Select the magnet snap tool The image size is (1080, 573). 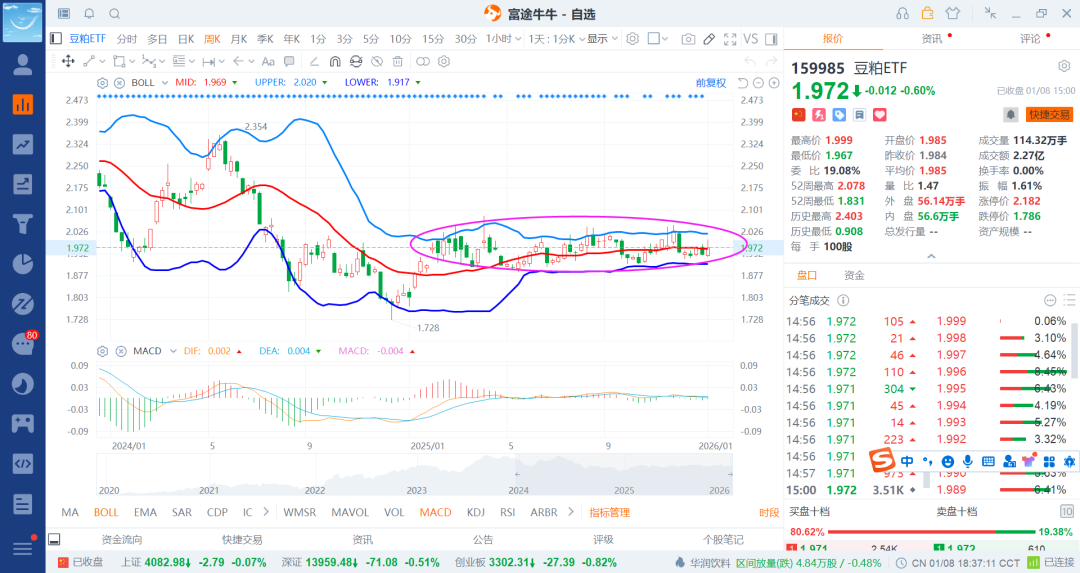coord(335,61)
